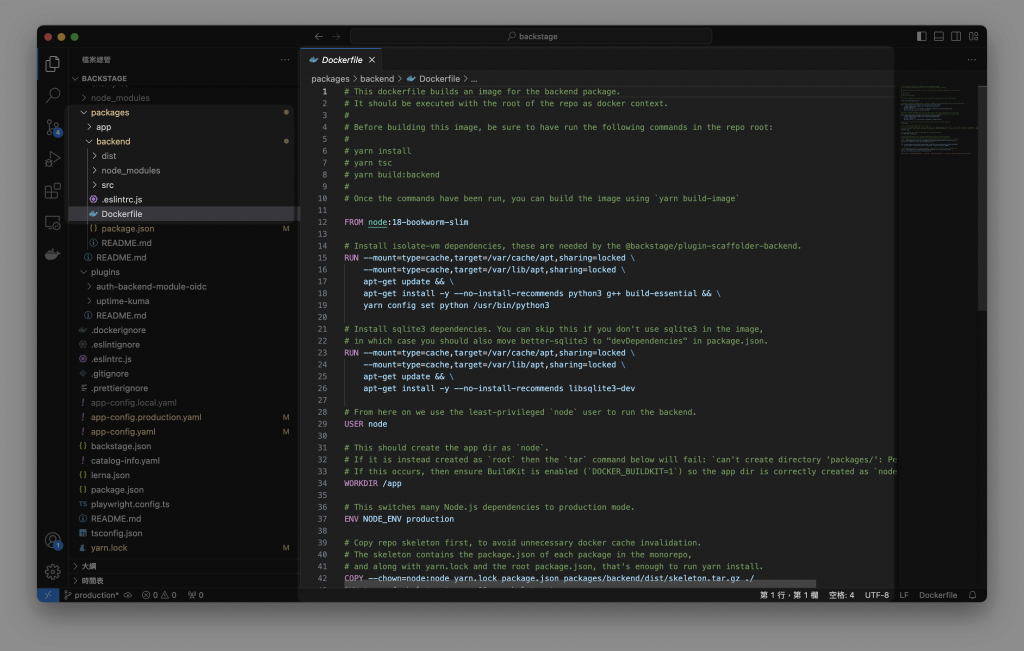This screenshot has height=651, width=1024.
Task: Click the editor minimap code overview
Action: point(936,119)
